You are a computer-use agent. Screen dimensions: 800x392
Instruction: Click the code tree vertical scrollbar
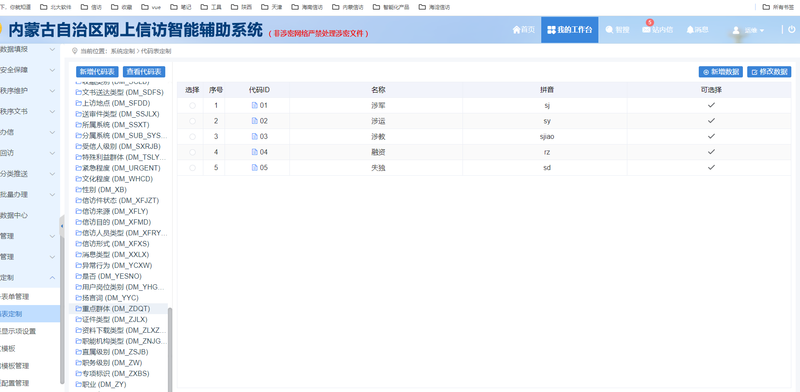(x=170, y=350)
